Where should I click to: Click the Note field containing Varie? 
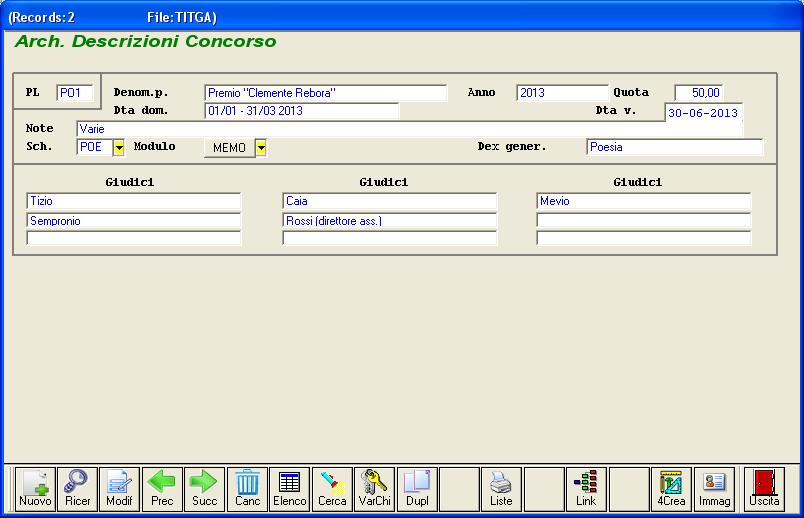(409, 129)
